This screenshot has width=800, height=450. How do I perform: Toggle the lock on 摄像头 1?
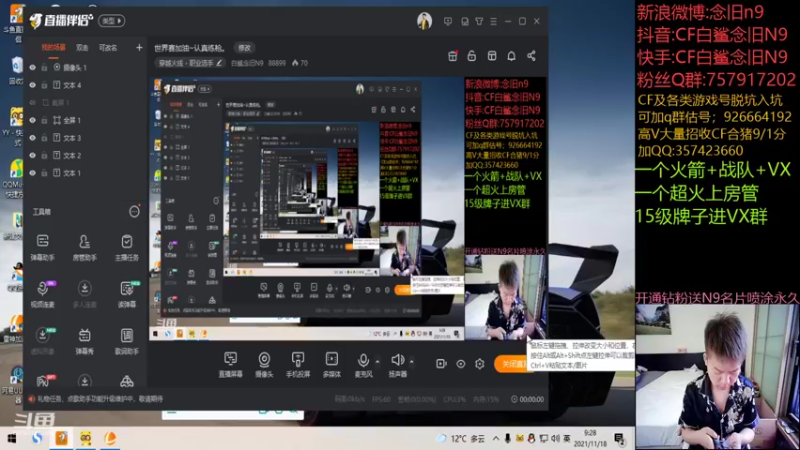(44, 67)
